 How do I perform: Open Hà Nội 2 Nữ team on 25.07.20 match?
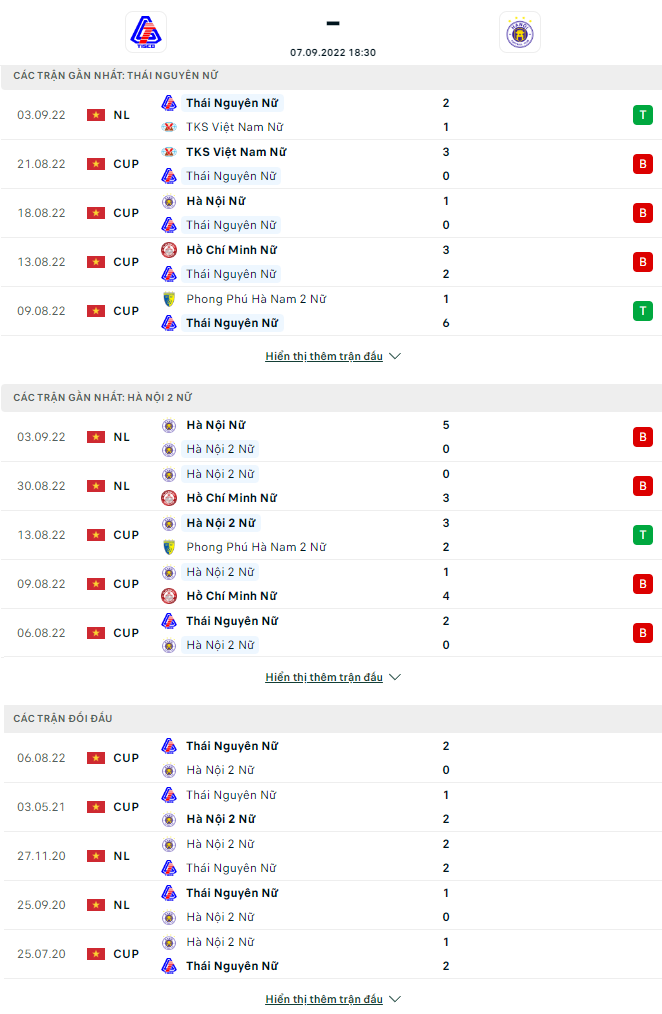tap(220, 942)
